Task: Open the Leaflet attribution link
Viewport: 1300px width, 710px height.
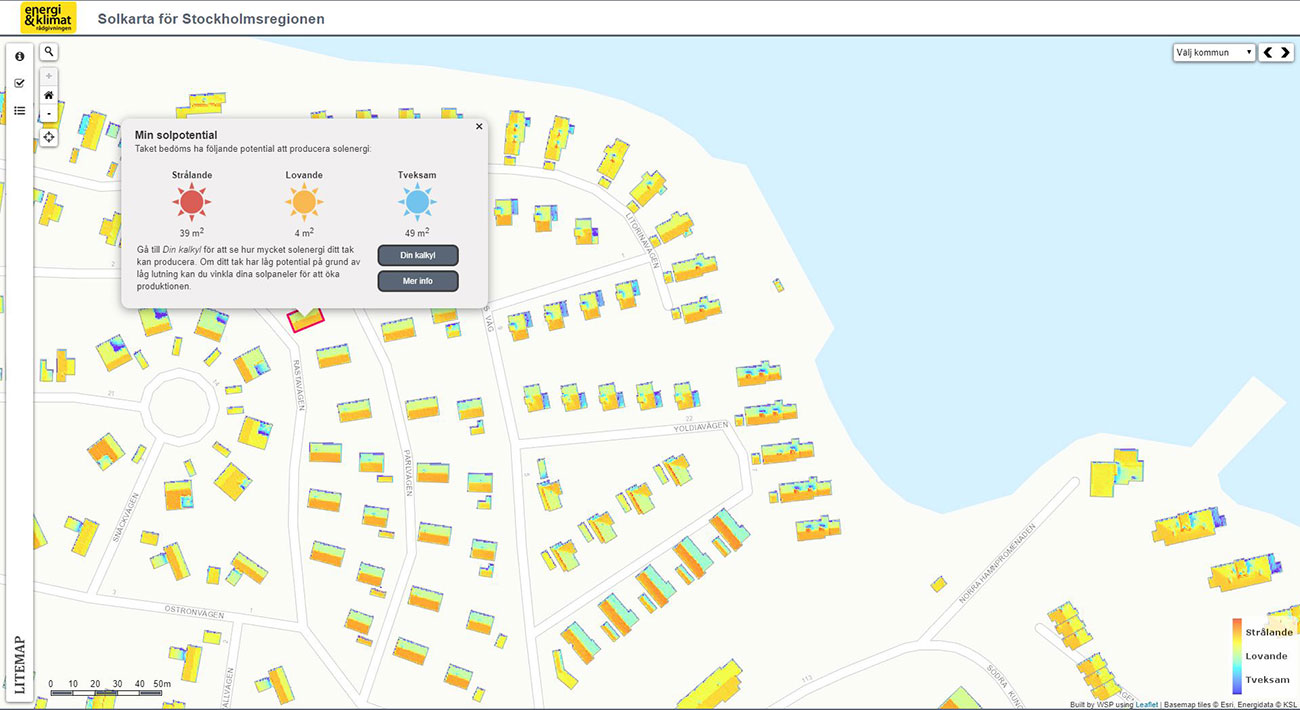Action: pos(1146,705)
